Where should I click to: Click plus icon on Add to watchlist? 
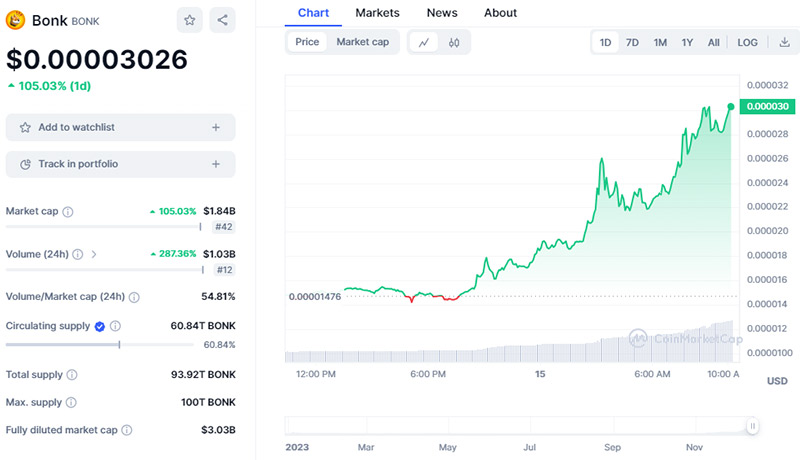216,127
